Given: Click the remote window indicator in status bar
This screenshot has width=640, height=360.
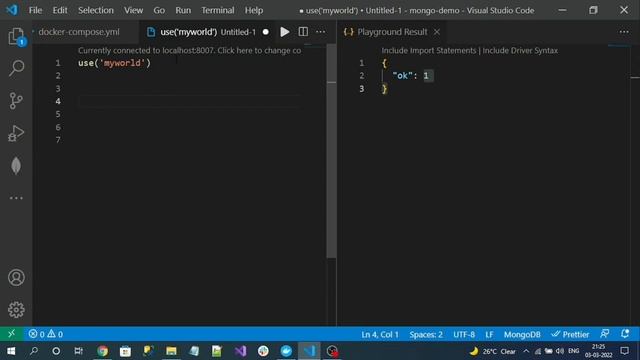Looking at the screenshot, I should click(x=11, y=334).
